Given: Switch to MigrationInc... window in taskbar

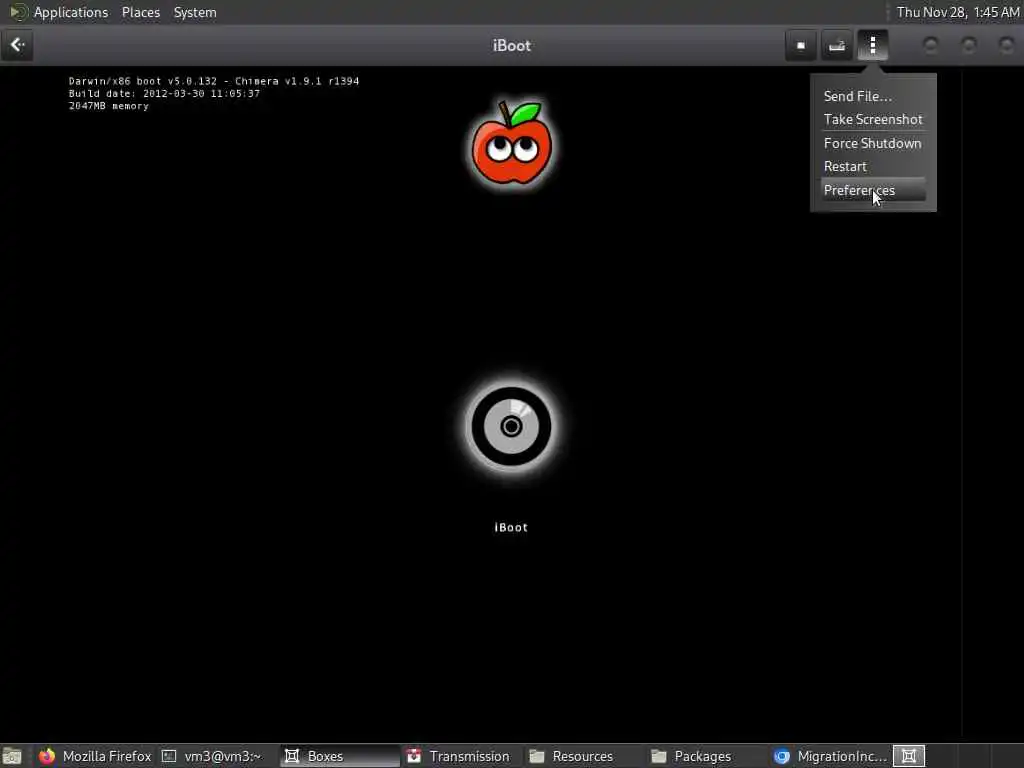Looking at the screenshot, I should click(x=831, y=756).
